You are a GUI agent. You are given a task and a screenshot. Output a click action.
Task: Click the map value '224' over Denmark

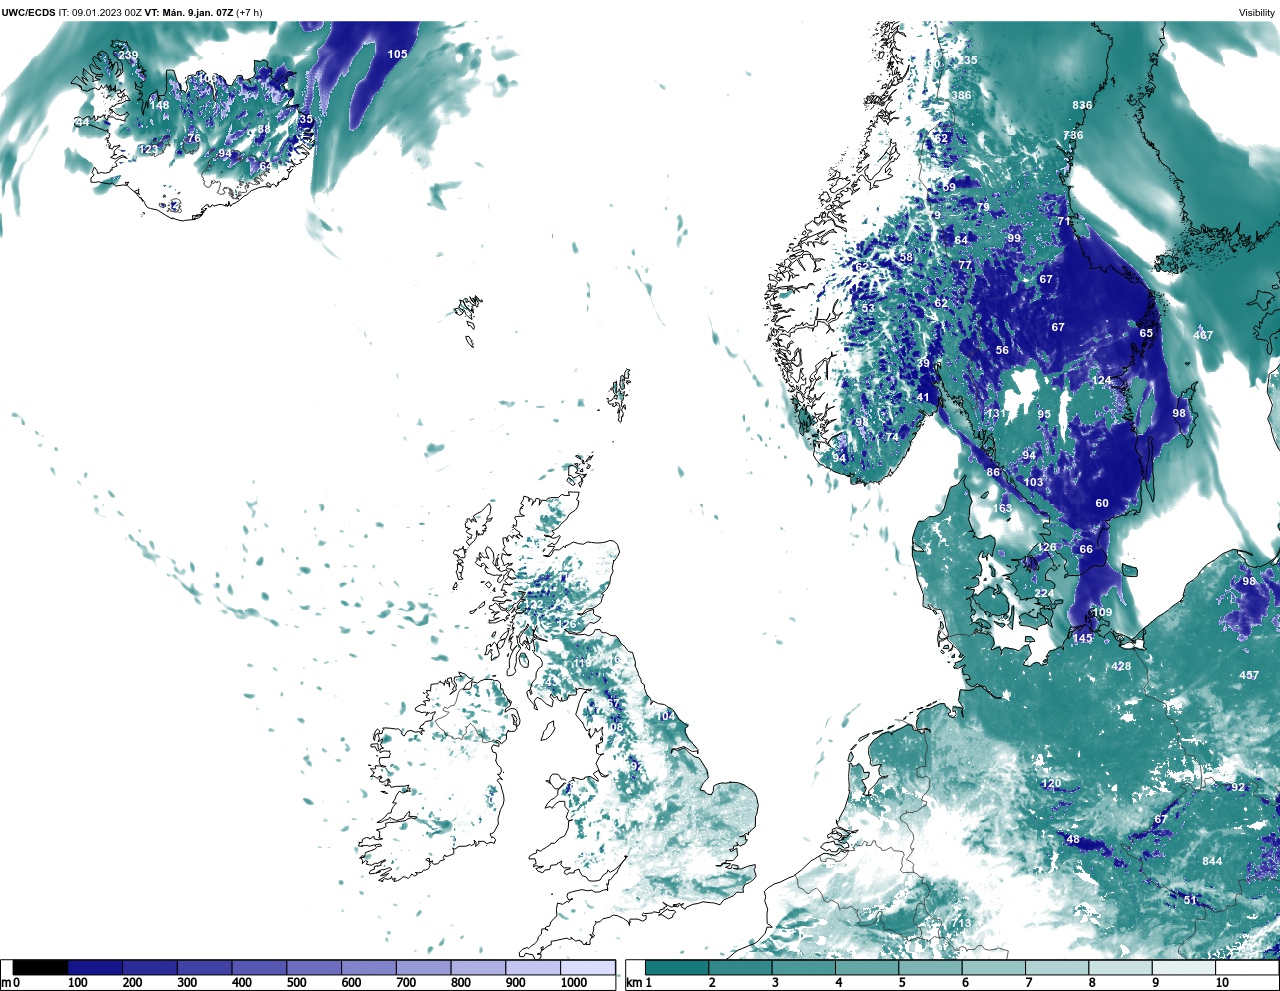tap(1044, 593)
